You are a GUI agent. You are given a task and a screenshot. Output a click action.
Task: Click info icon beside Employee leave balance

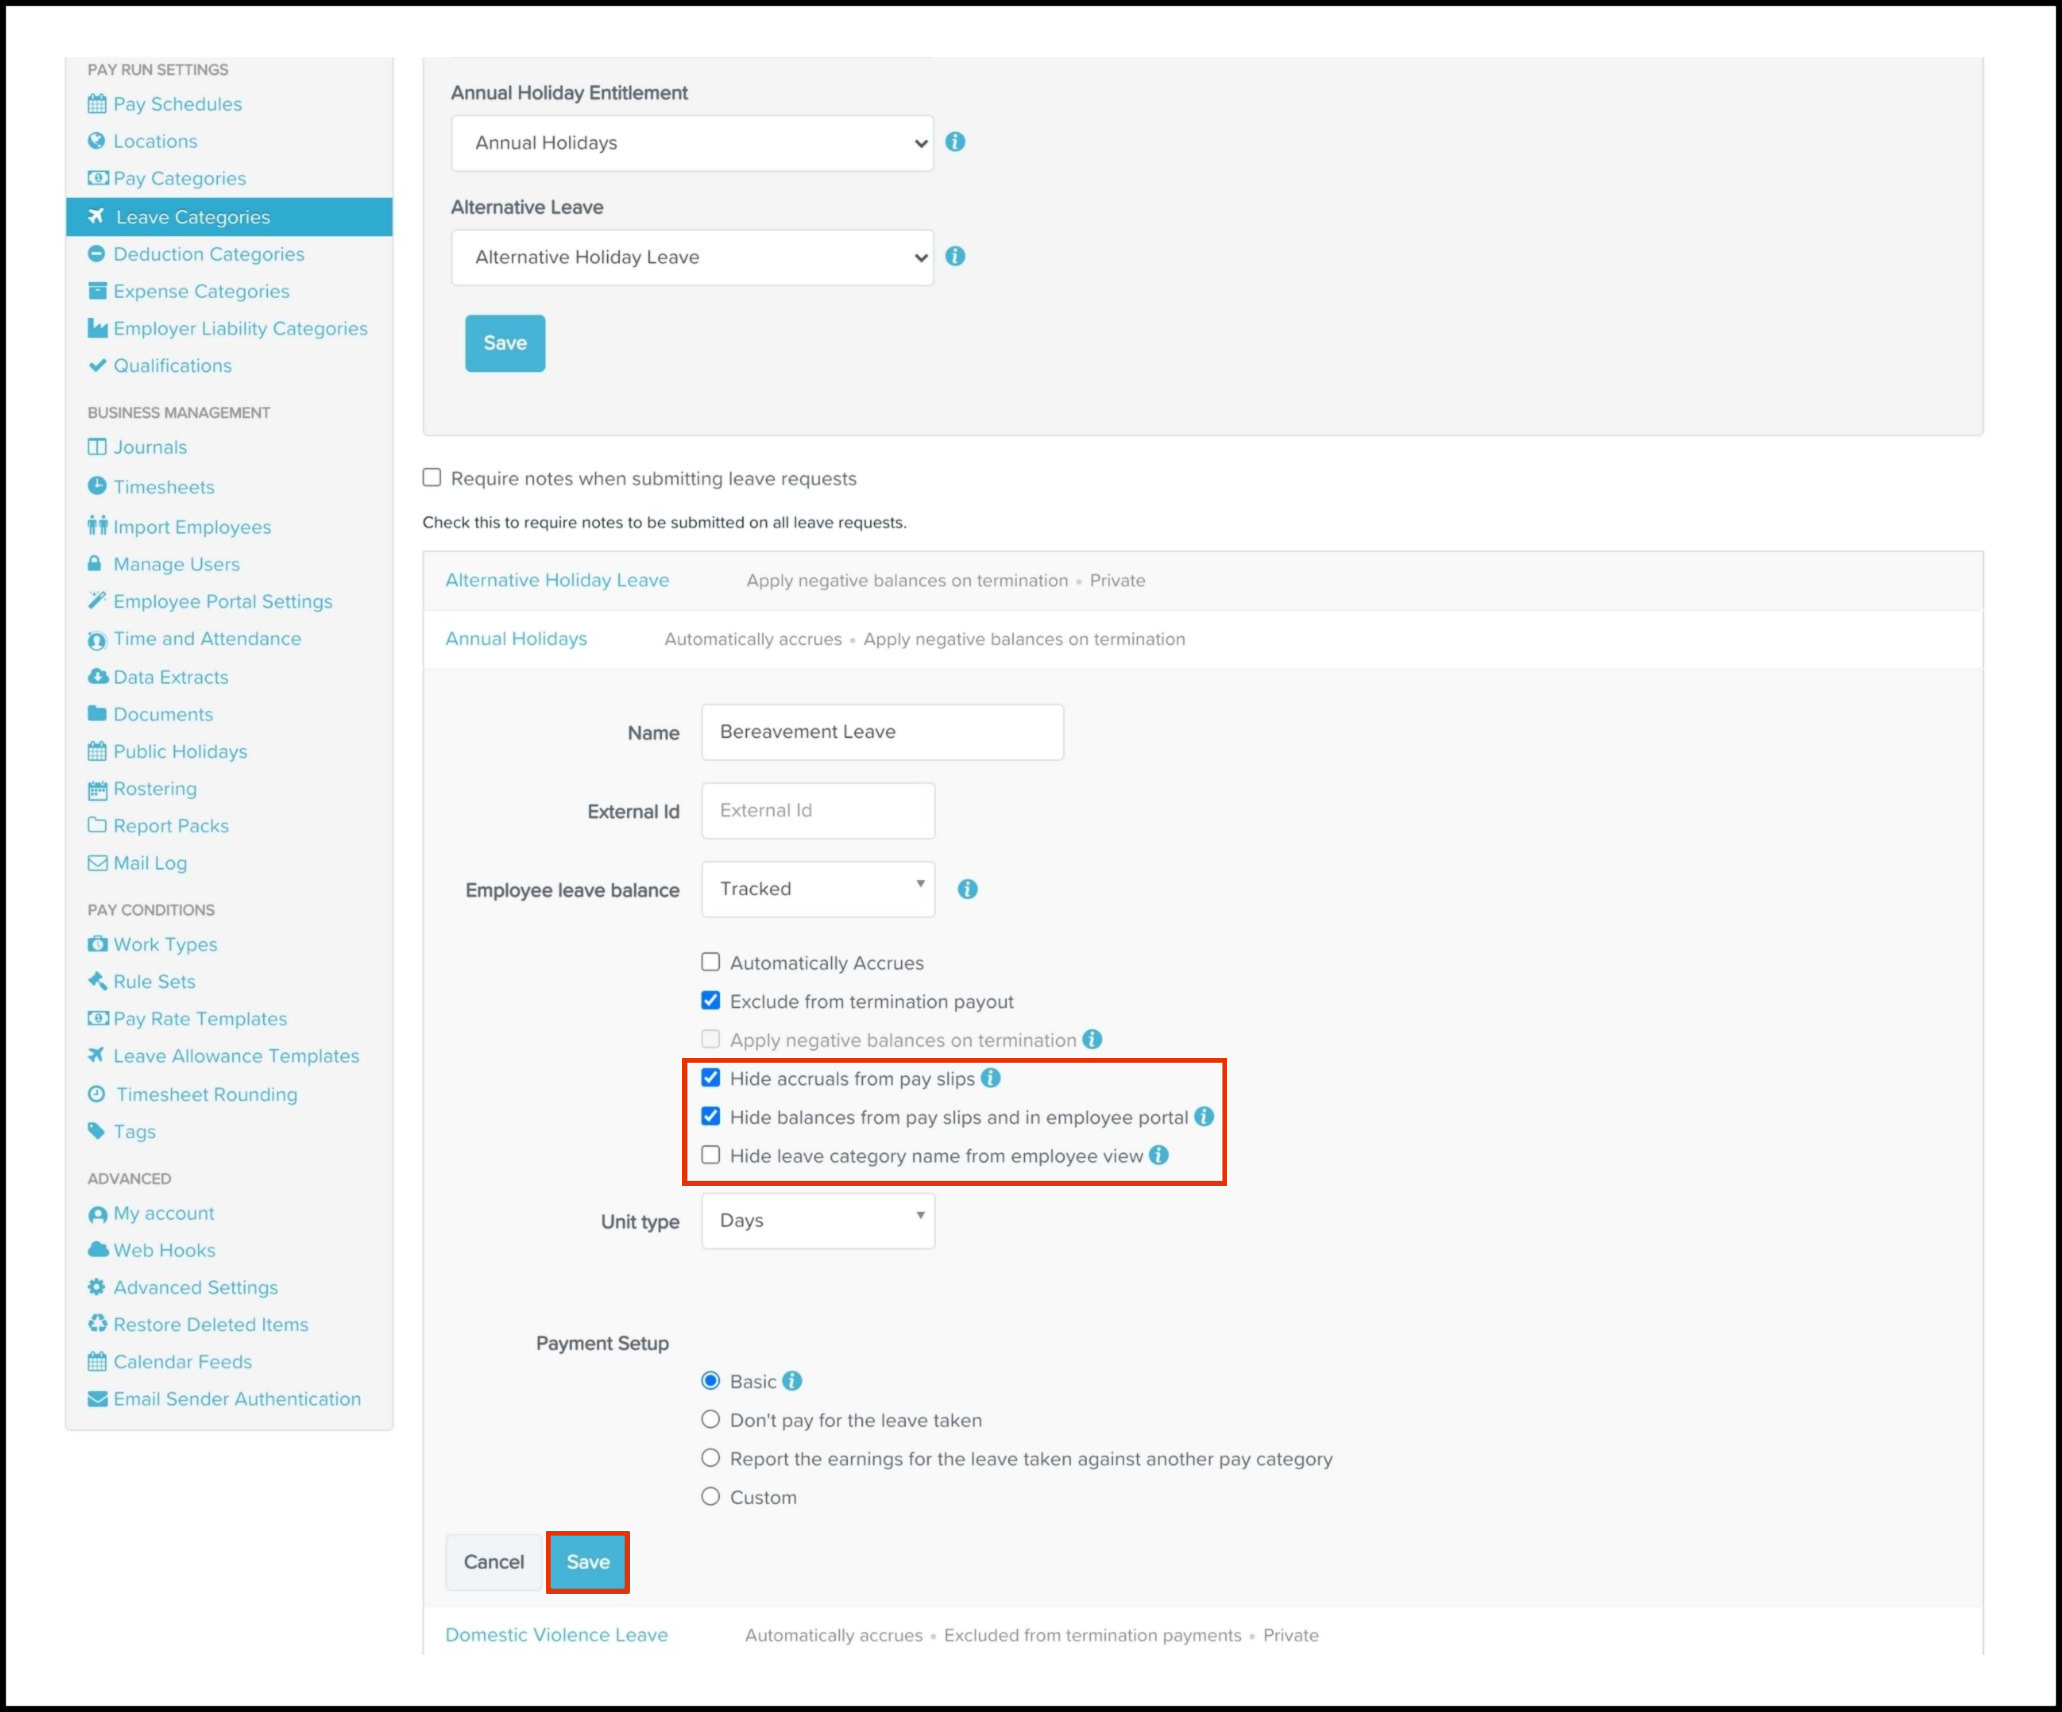(x=967, y=889)
